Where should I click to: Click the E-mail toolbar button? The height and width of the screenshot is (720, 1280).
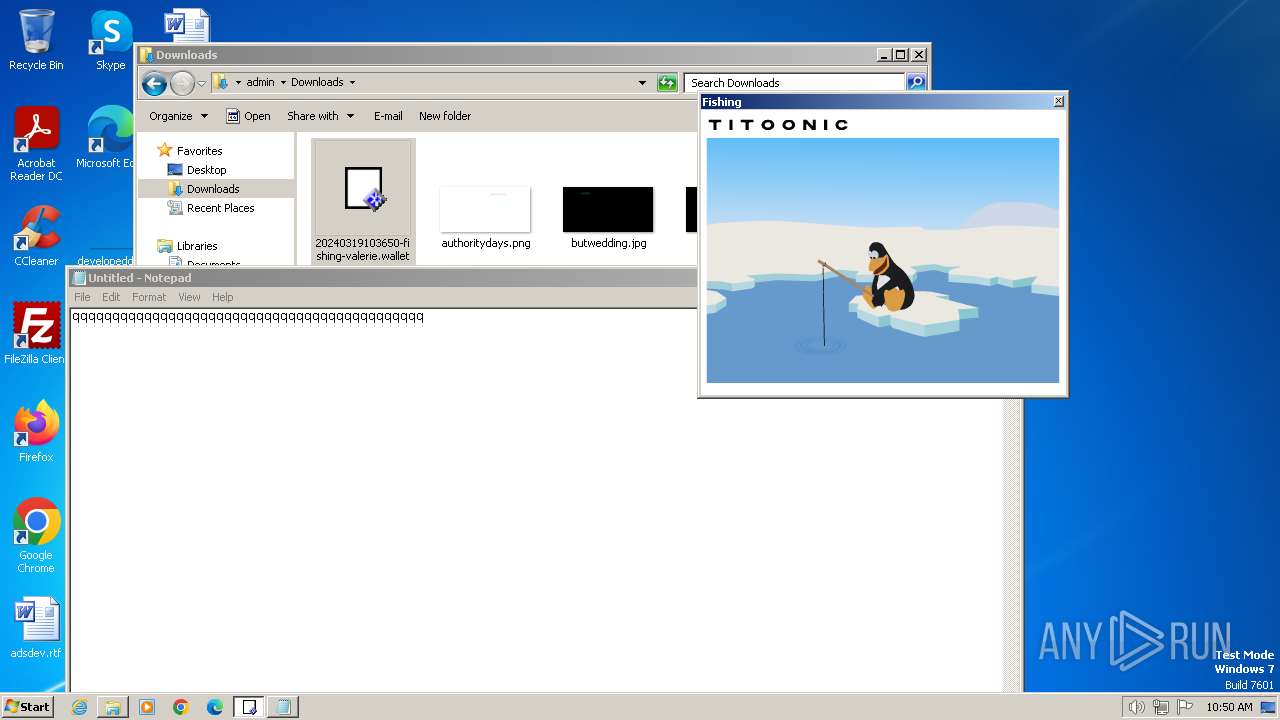pos(388,116)
